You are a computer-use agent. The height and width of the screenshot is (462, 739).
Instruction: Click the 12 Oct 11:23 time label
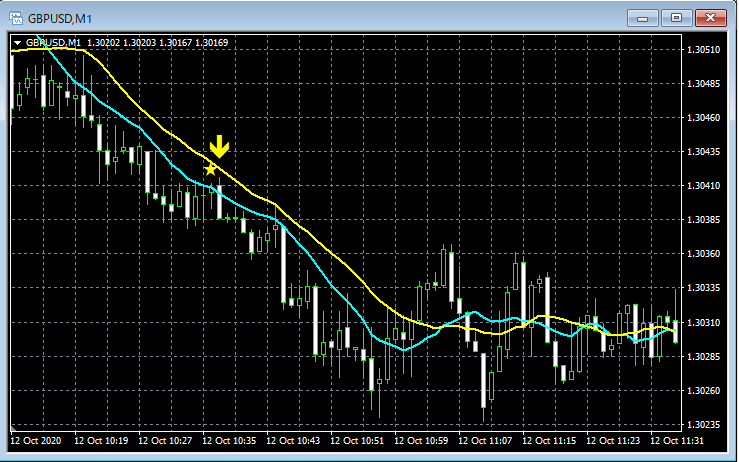(613, 441)
